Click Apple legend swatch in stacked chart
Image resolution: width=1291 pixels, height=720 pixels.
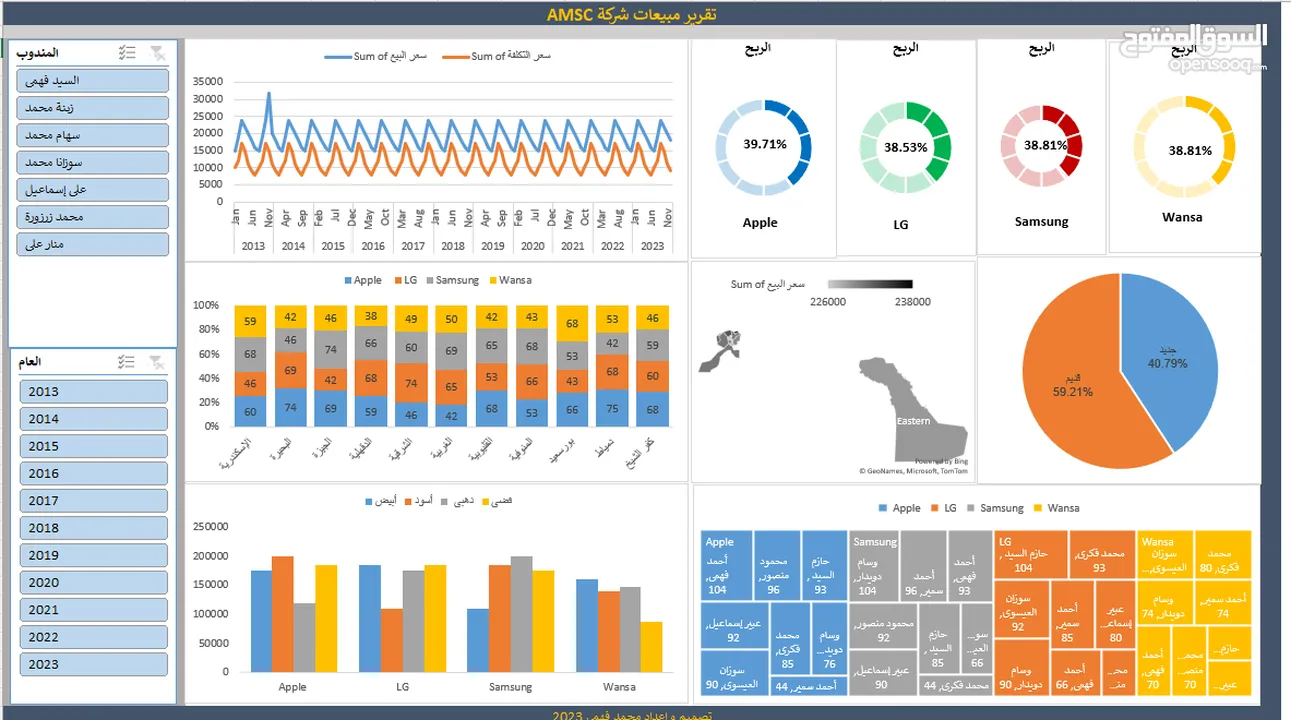[348, 281]
